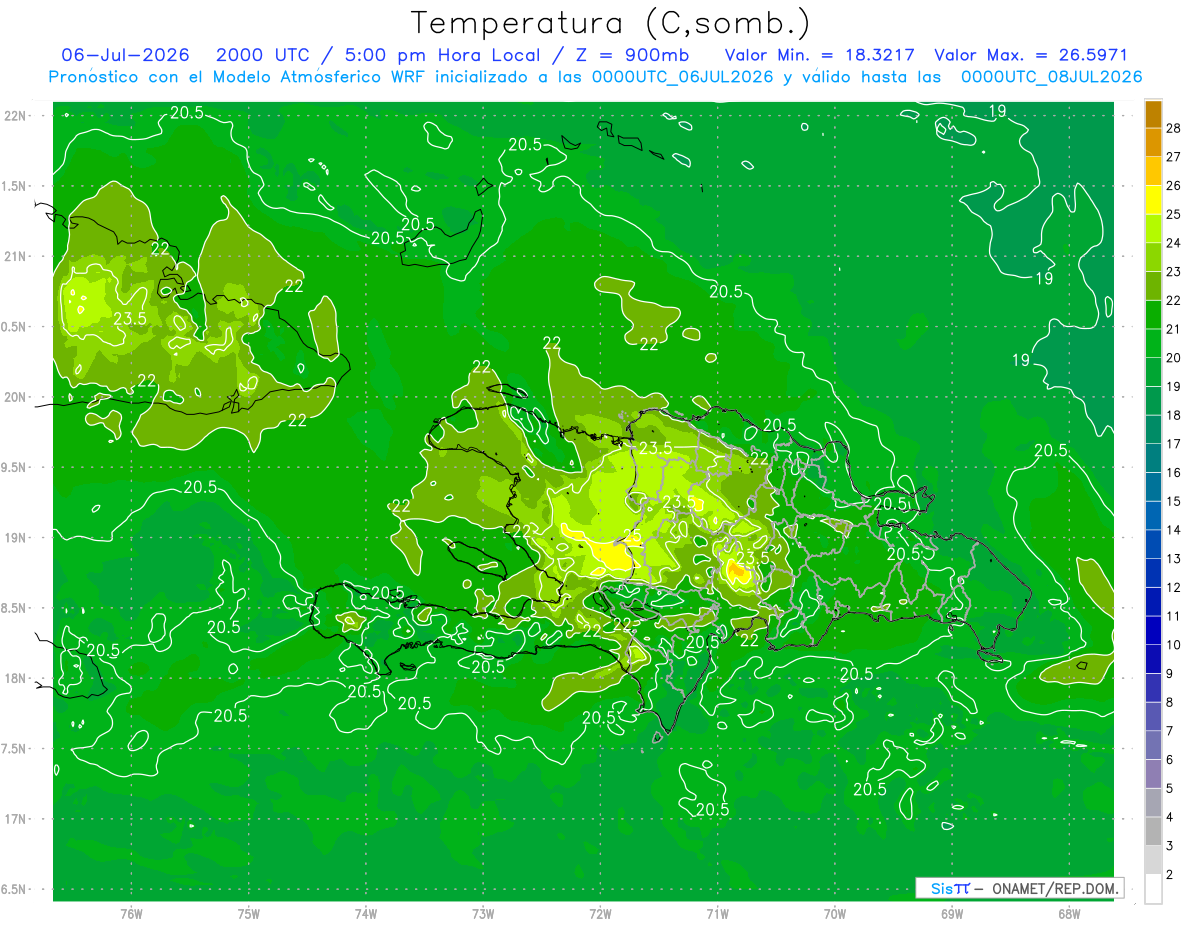Screen dimensions: 1200x927
Task: Click the "0000UTC_08JUL2026" valid-until time
Action: click(1051, 77)
